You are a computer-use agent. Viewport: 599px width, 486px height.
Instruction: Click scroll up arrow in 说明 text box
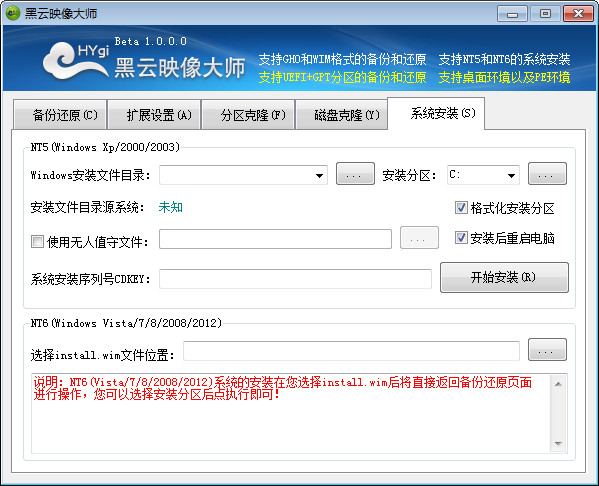pos(558,384)
